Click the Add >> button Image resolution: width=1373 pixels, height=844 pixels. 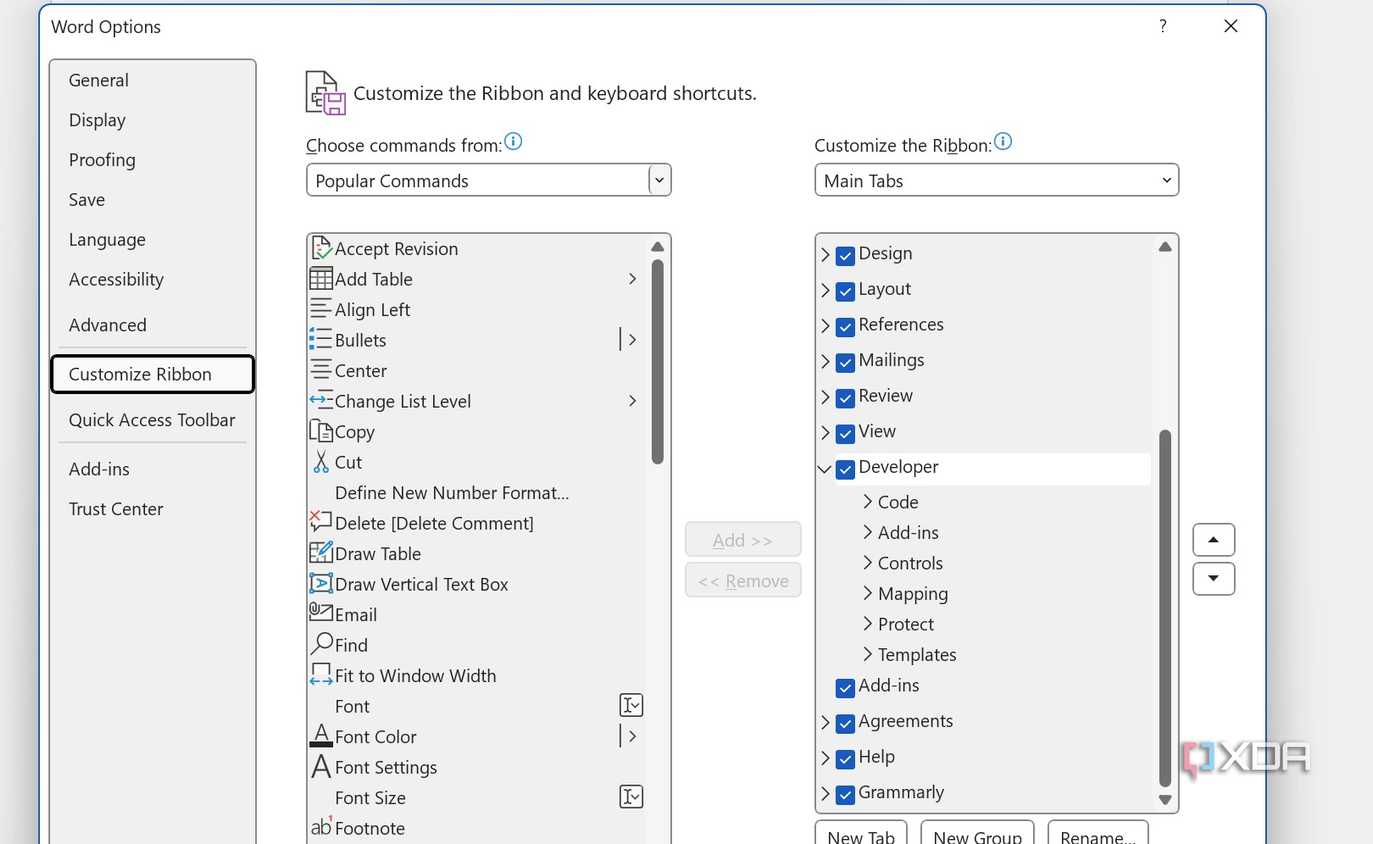click(x=743, y=540)
